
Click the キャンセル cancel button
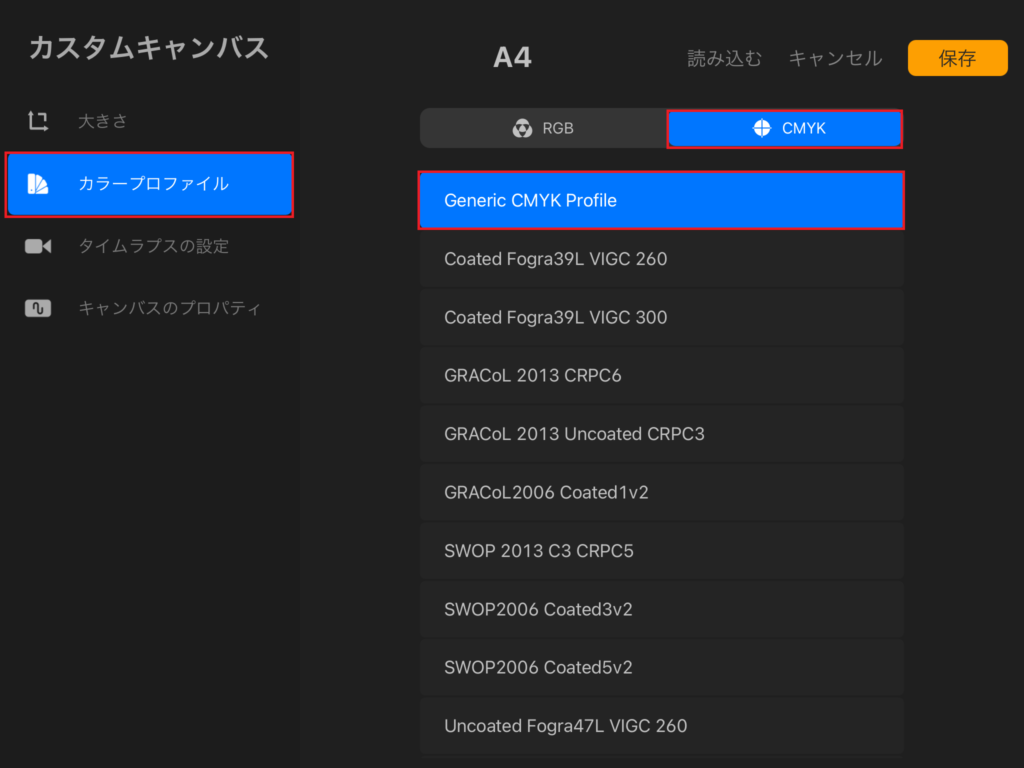pos(835,58)
